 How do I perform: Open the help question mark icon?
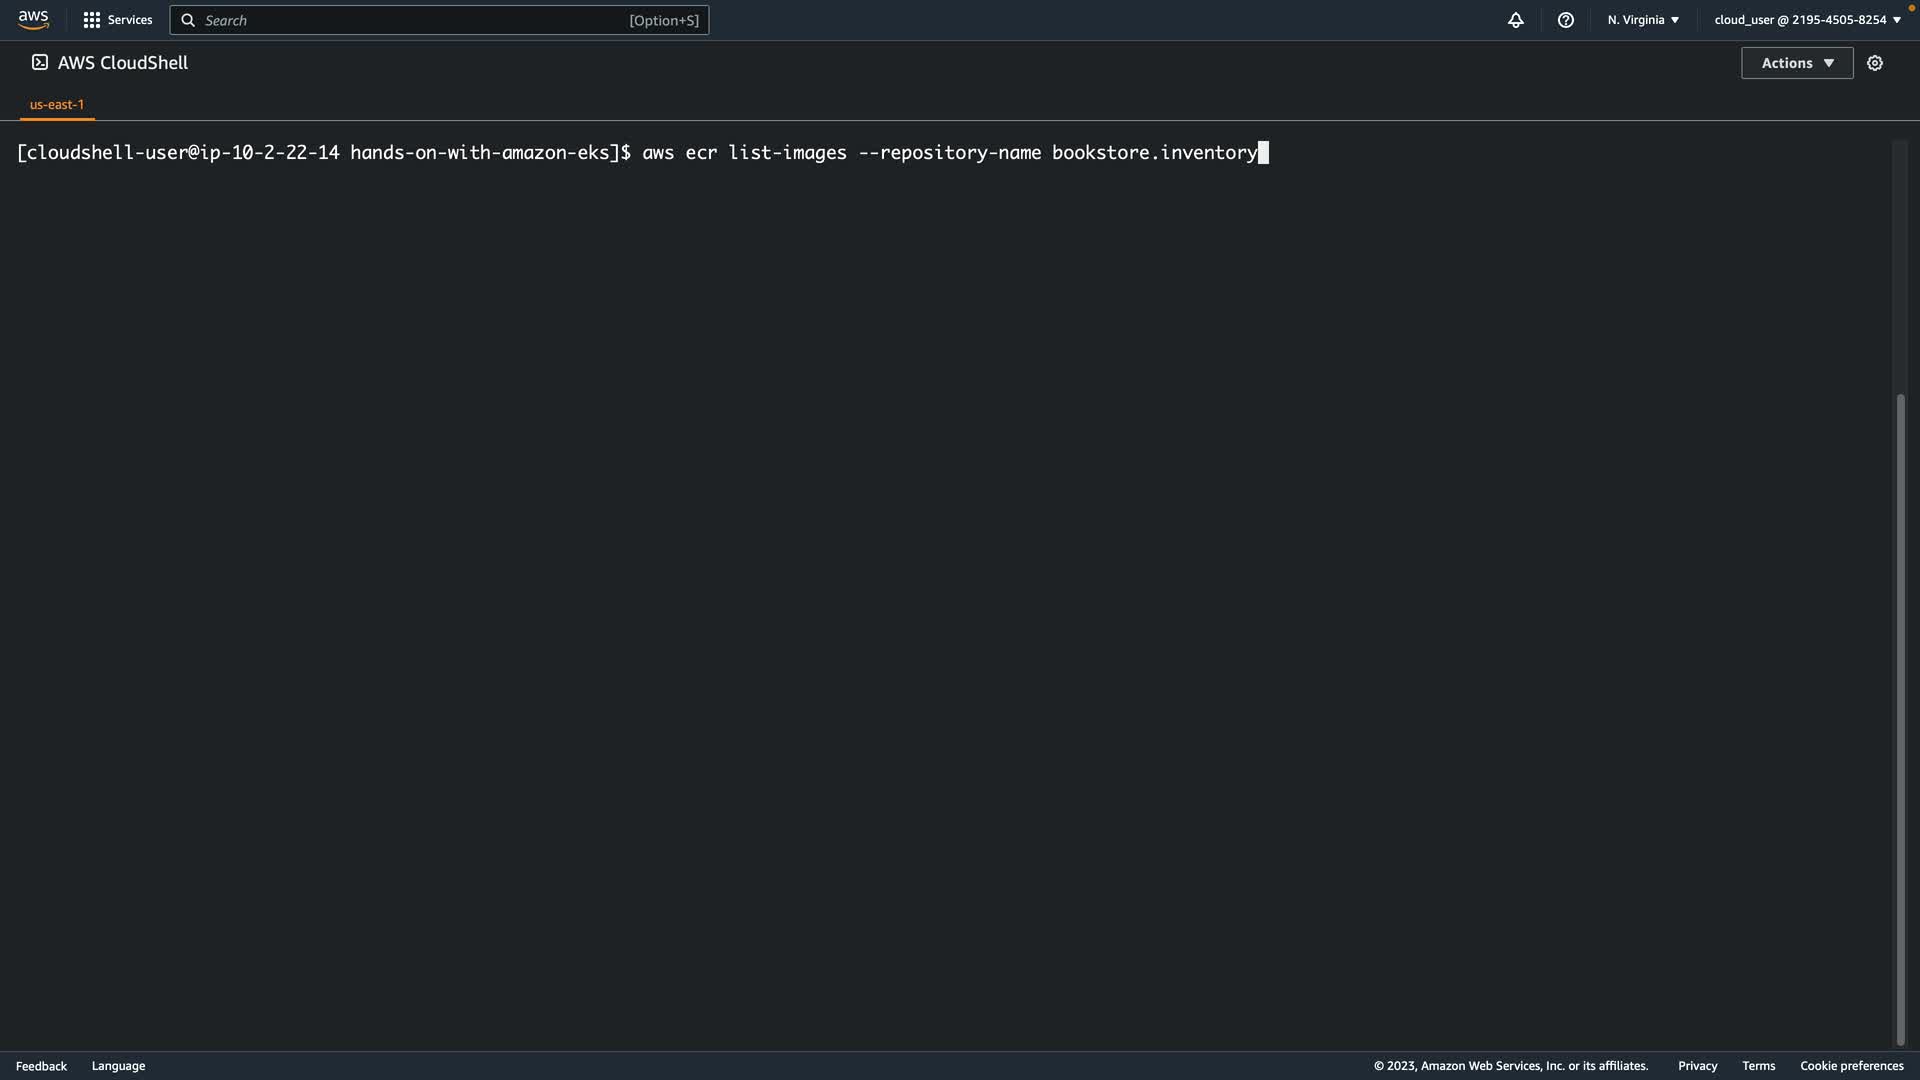pos(1566,20)
